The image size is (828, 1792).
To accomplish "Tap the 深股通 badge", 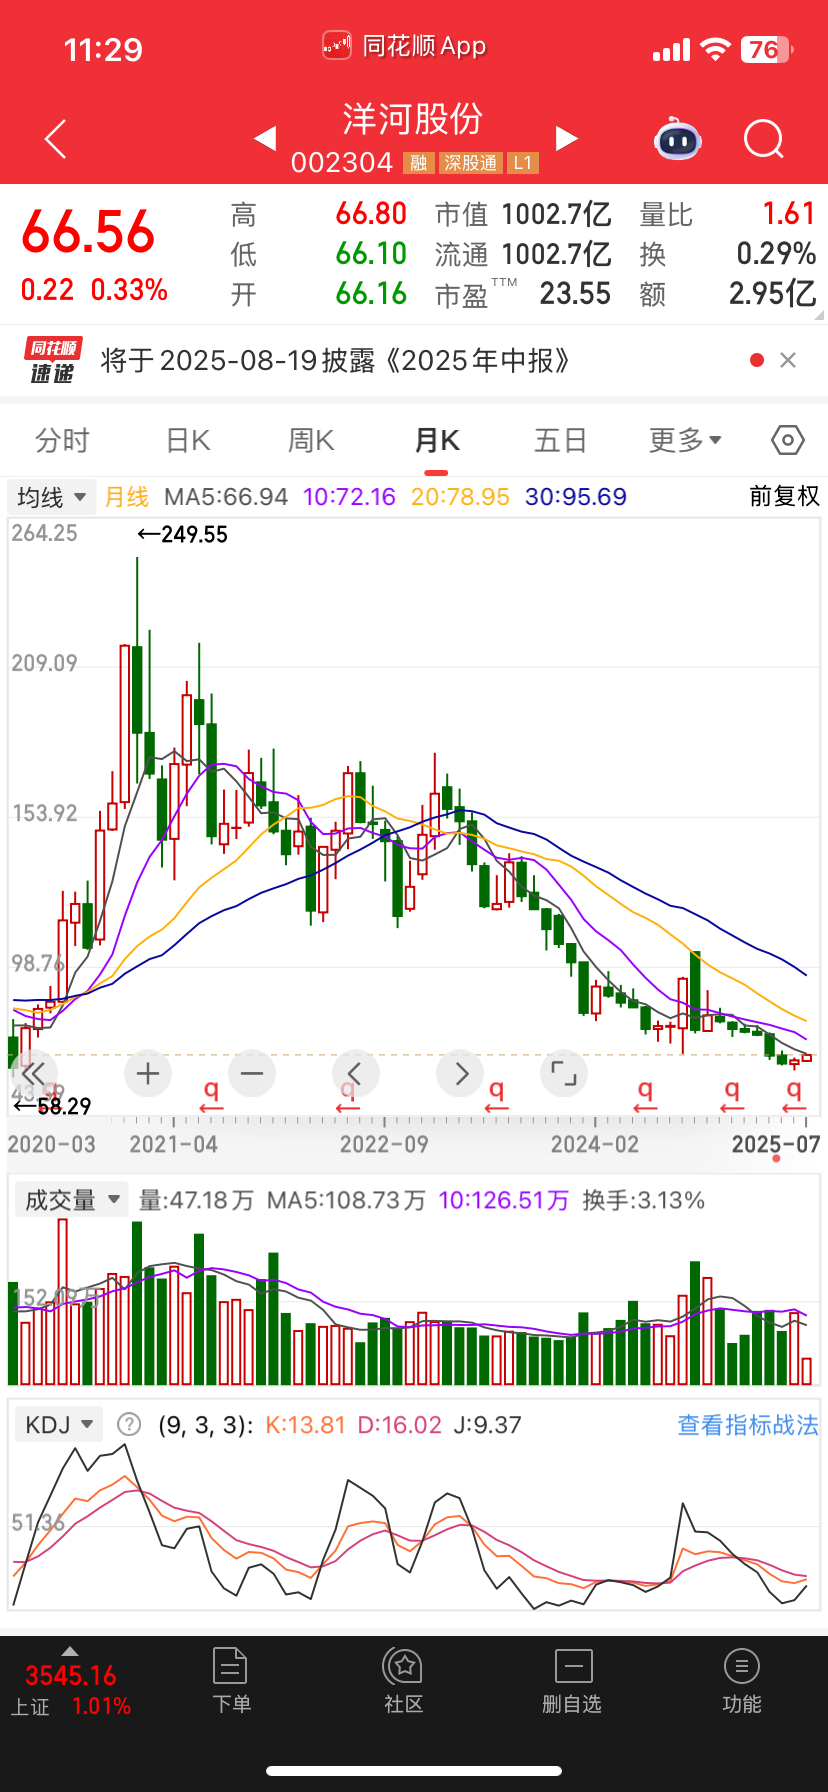I will point(470,163).
